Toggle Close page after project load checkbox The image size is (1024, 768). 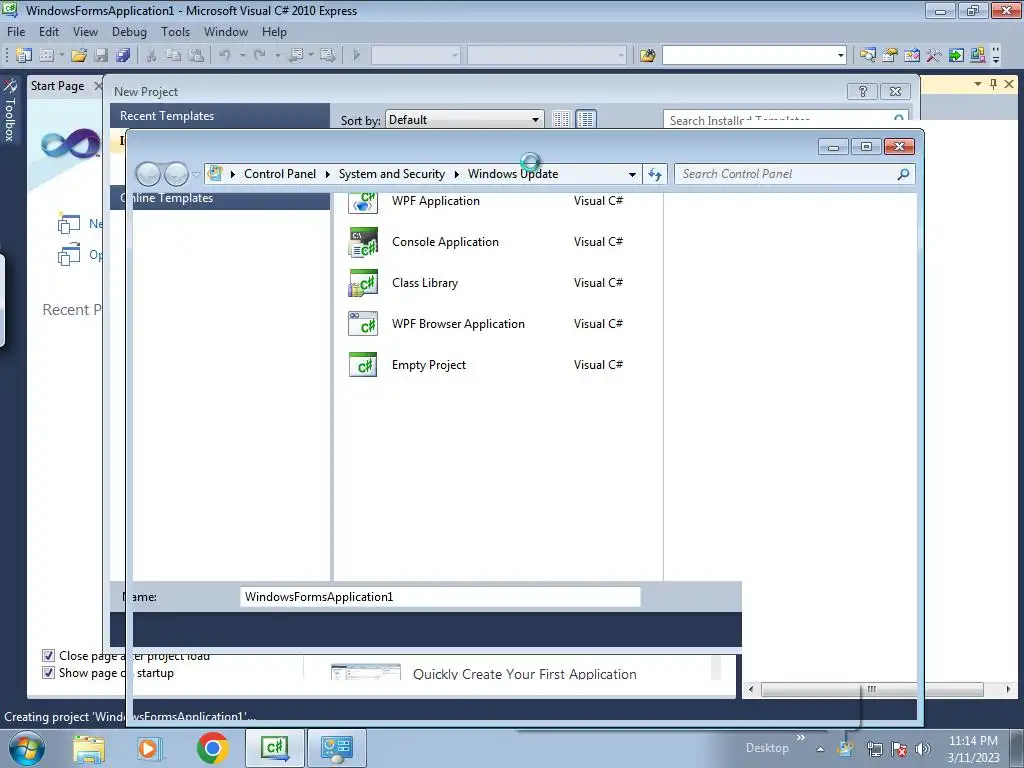[x=48, y=656]
